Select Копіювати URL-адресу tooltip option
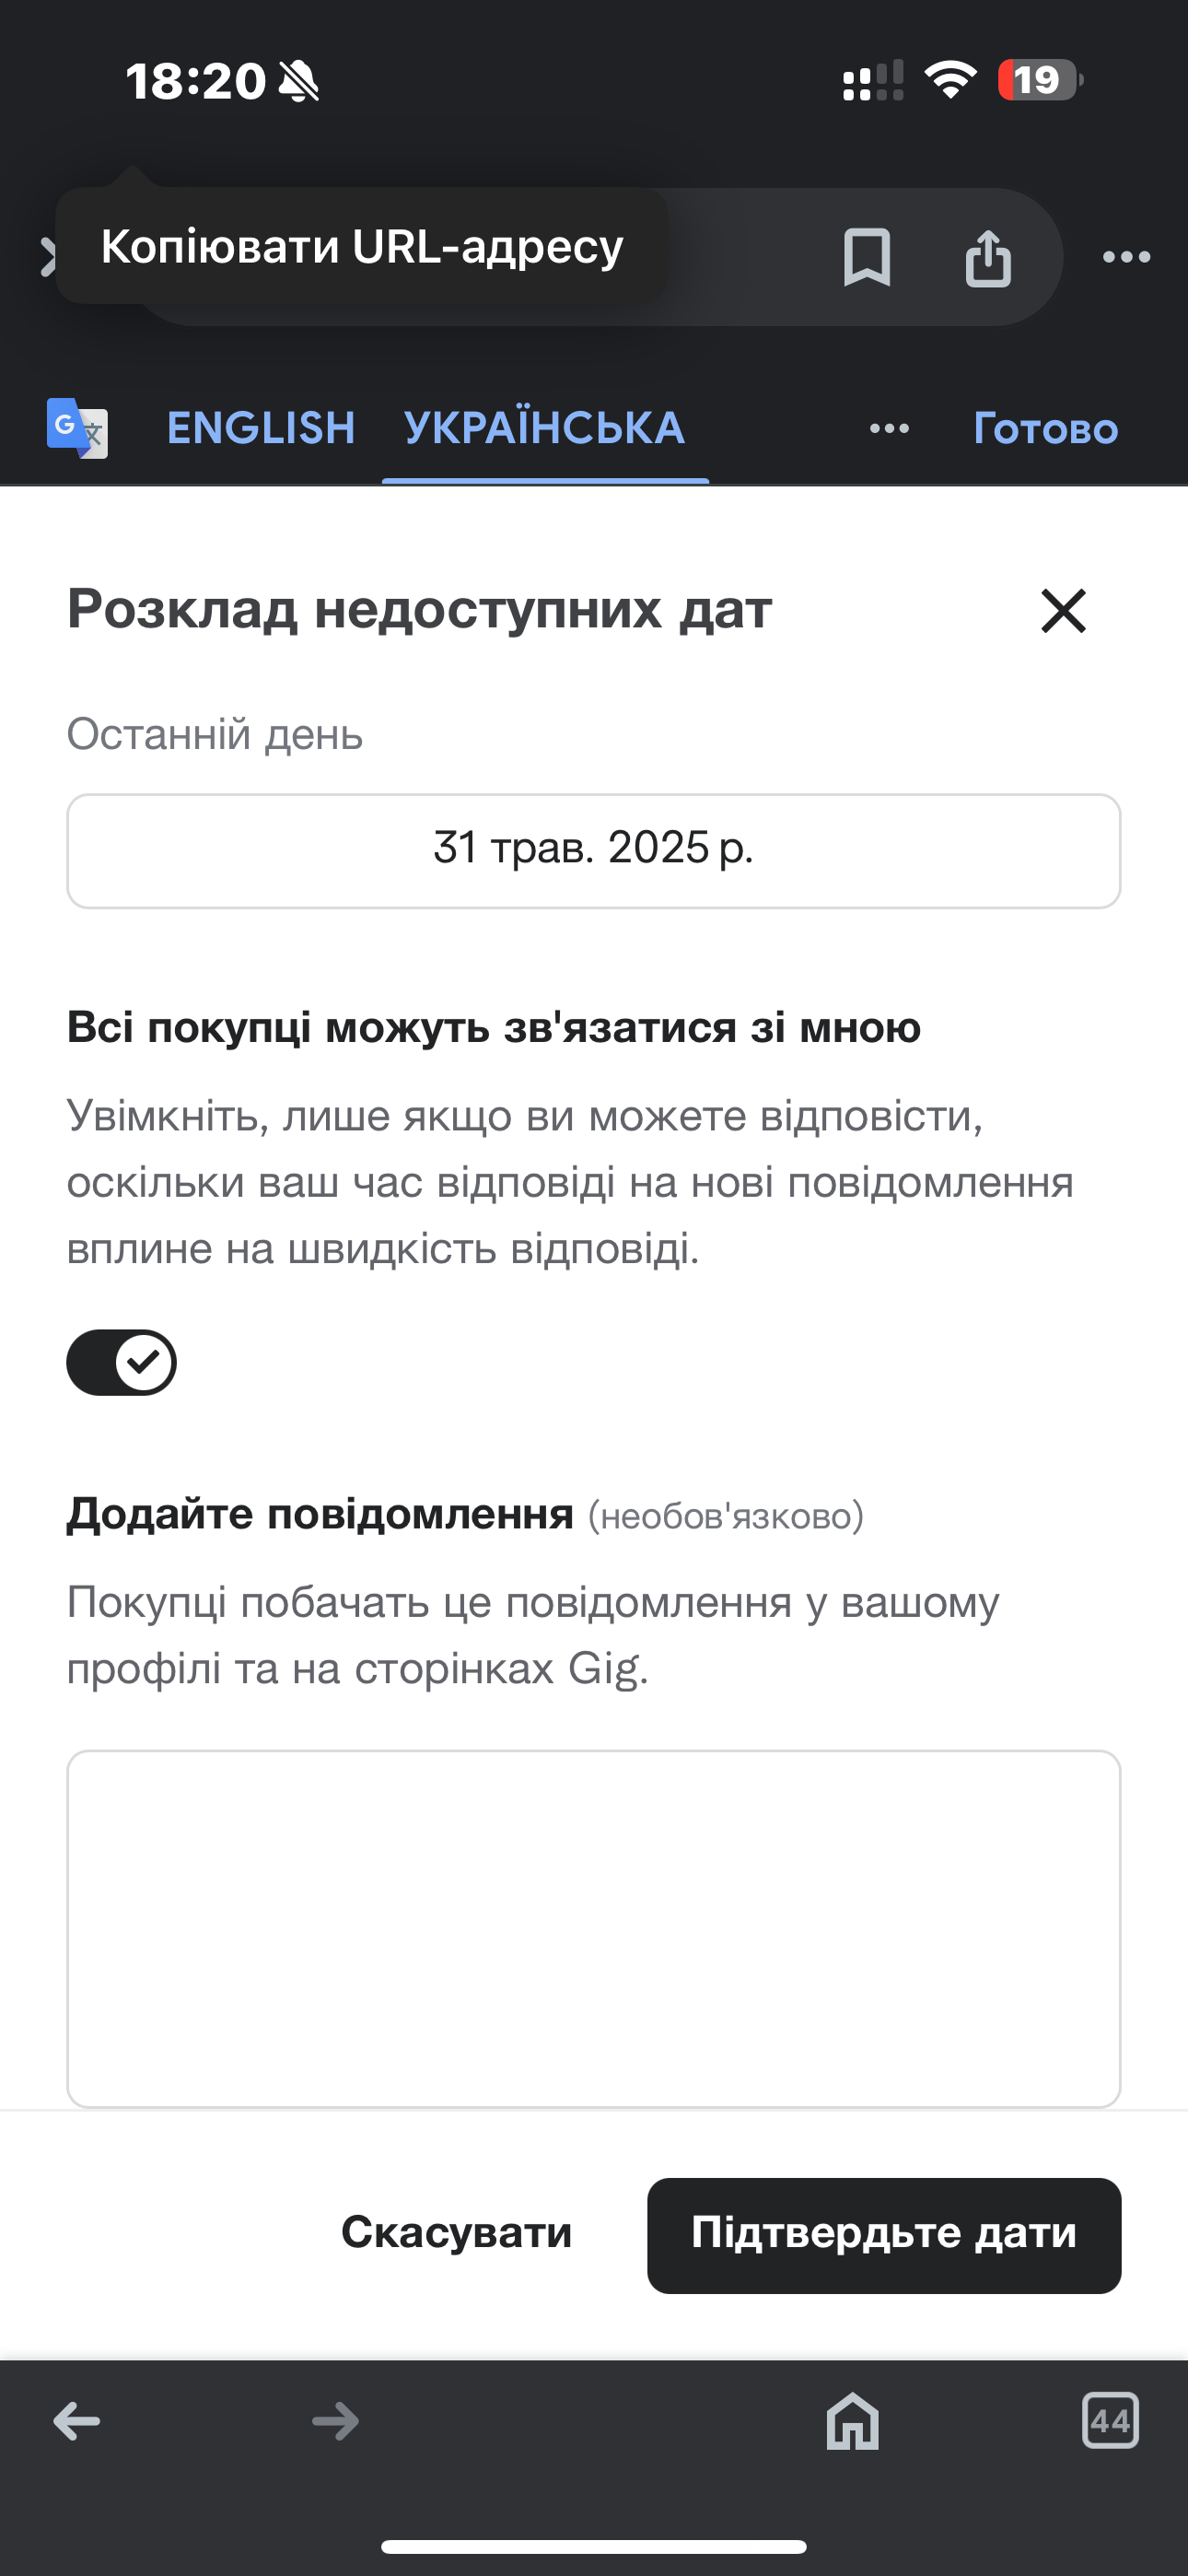The image size is (1188, 2576). (x=362, y=246)
